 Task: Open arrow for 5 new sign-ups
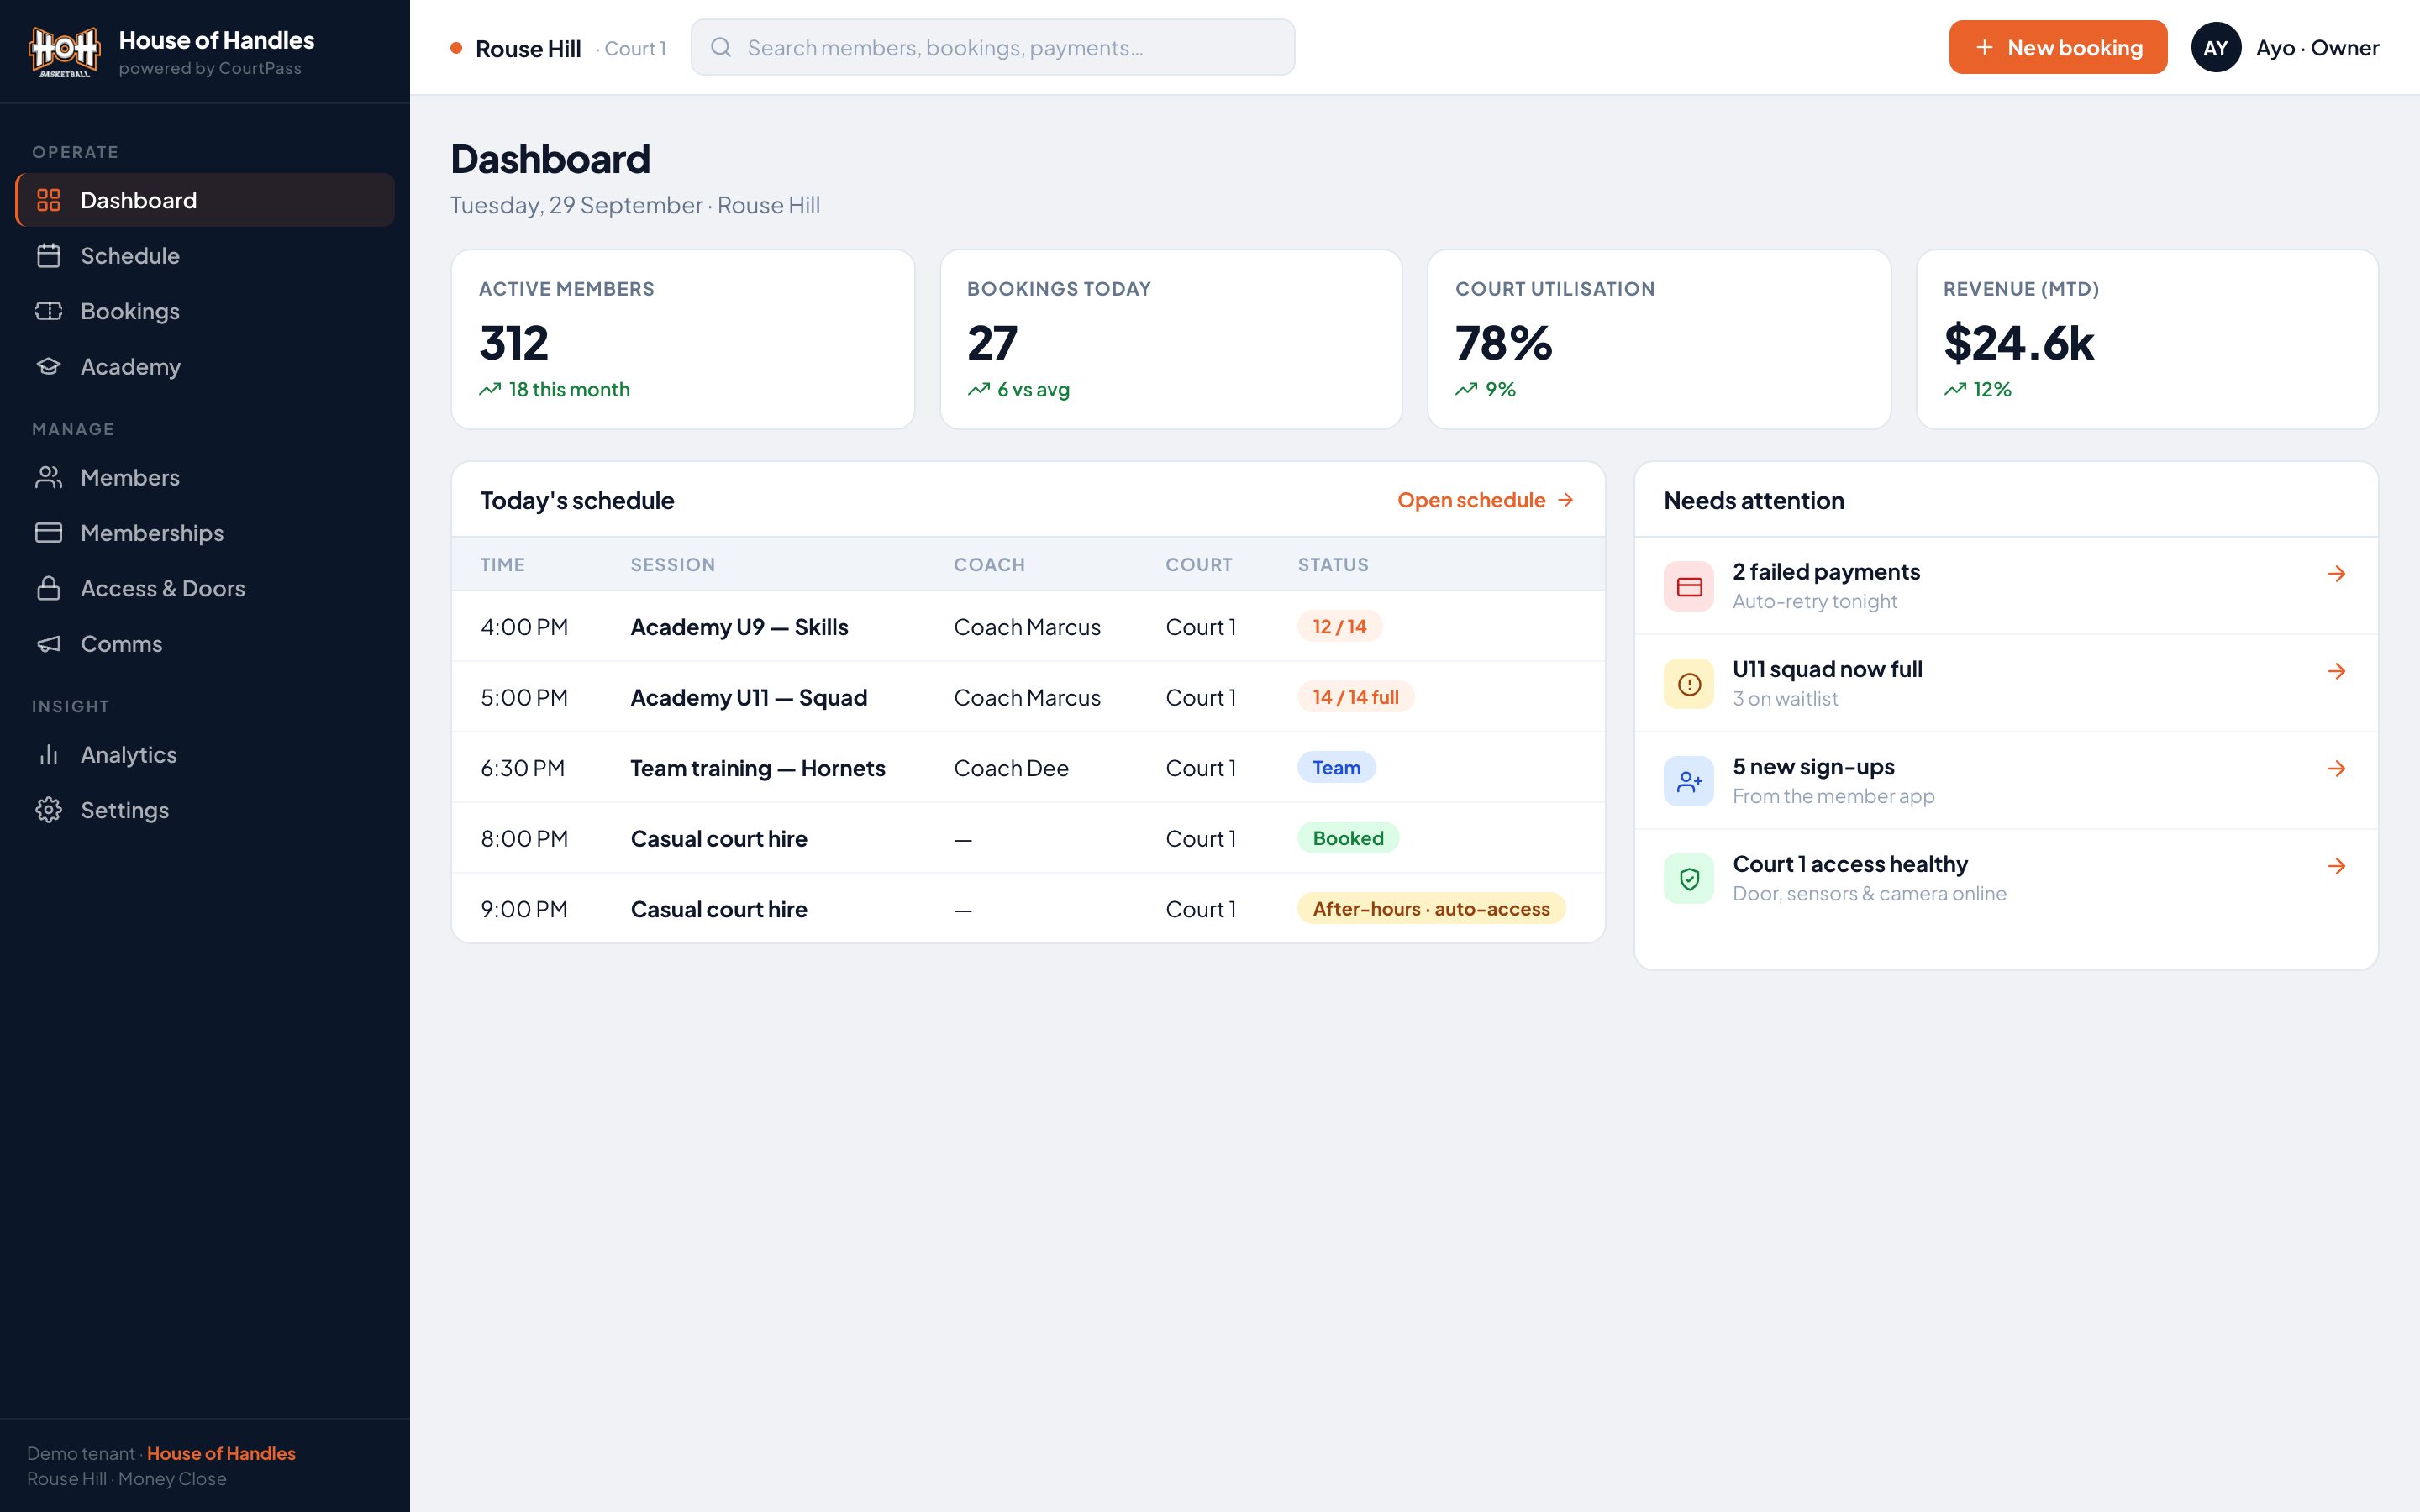[2336, 768]
